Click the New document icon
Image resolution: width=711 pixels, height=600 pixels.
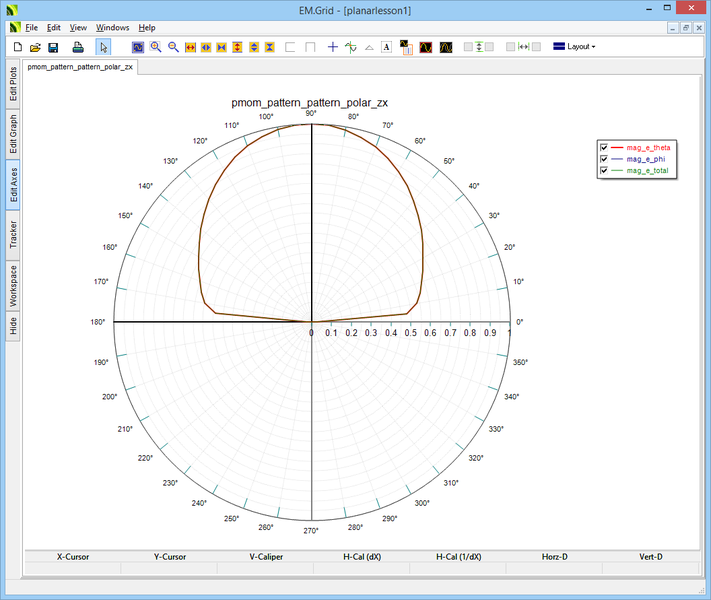coord(17,47)
